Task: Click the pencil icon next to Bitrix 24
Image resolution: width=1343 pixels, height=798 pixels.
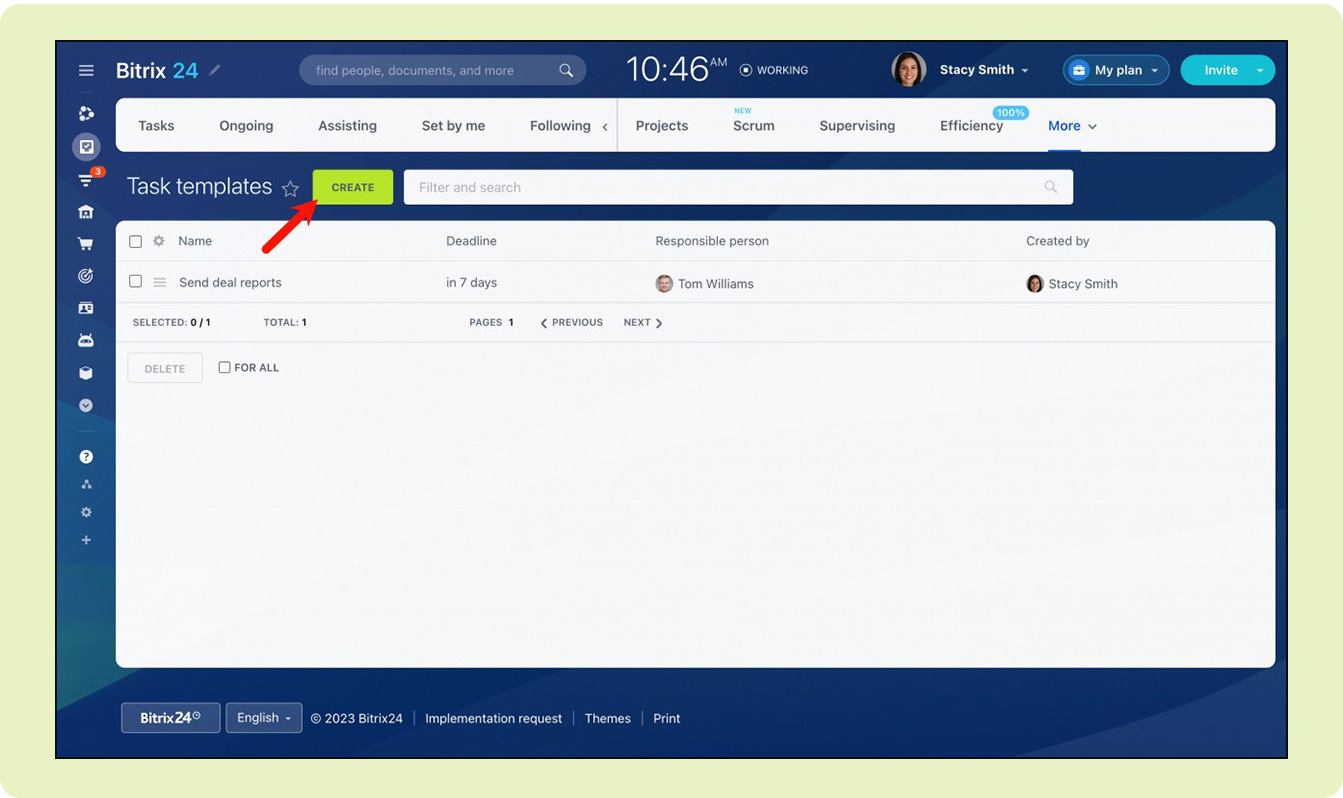Action: pos(215,70)
